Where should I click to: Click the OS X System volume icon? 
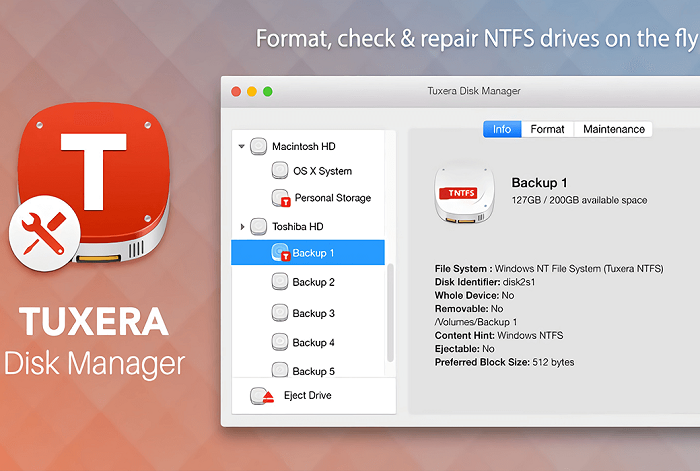pyautogui.click(x=280, y=171)
